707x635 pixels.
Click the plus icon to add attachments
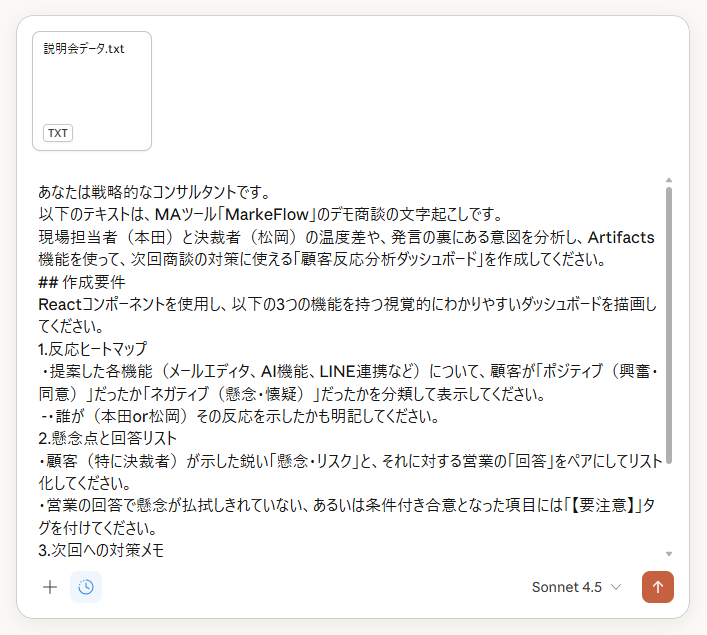(50, 587)
